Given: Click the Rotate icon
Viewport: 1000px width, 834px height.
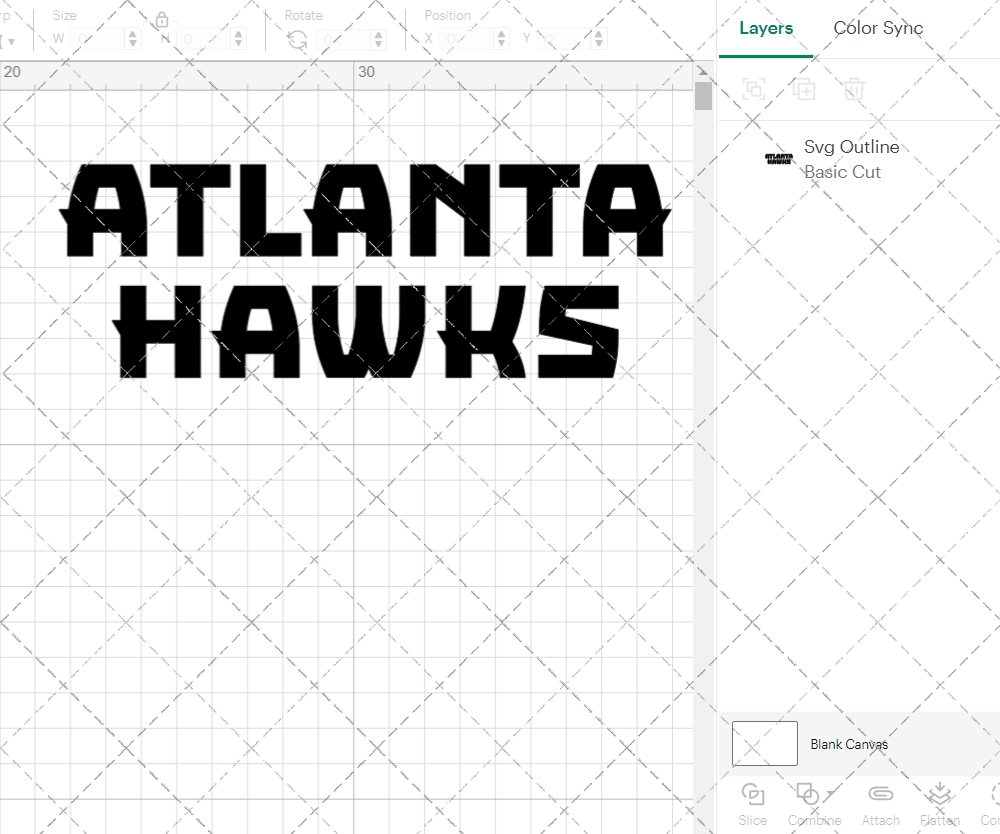Looking at the screenshot, I should pyautogui.click(x=297, y=40).
